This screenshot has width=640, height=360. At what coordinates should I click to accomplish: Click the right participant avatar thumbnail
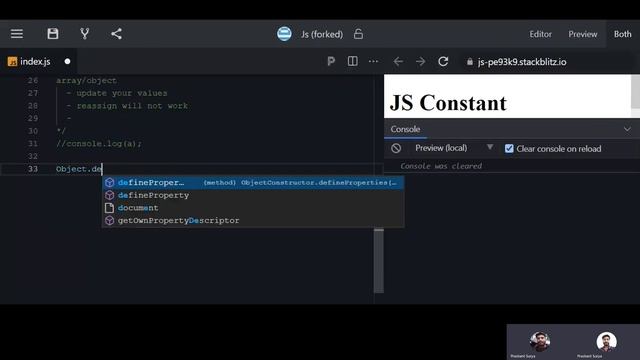606,342
